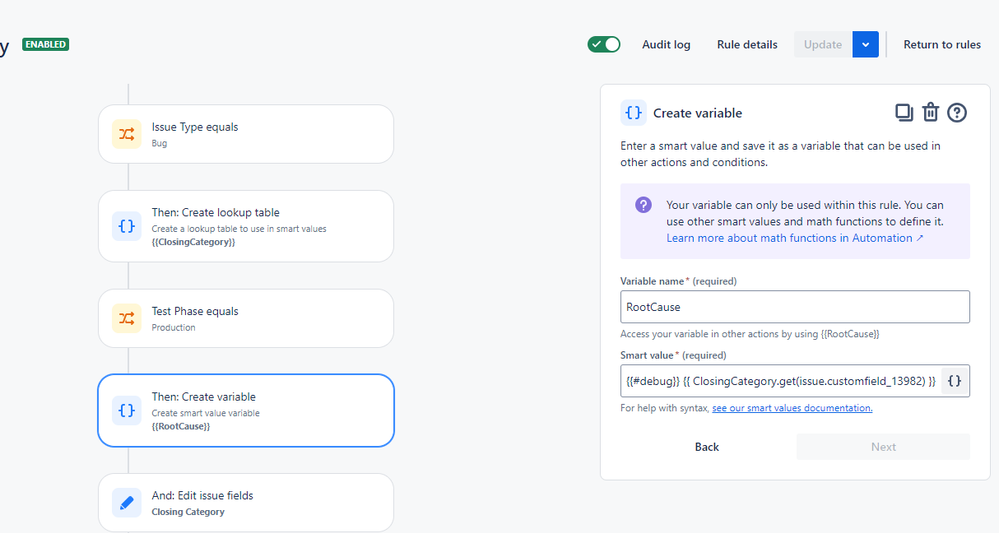The width and height of the screenshot is (999, 533).
Task: Click the Edit issue fields pencil icon
Action: point(127,503)
